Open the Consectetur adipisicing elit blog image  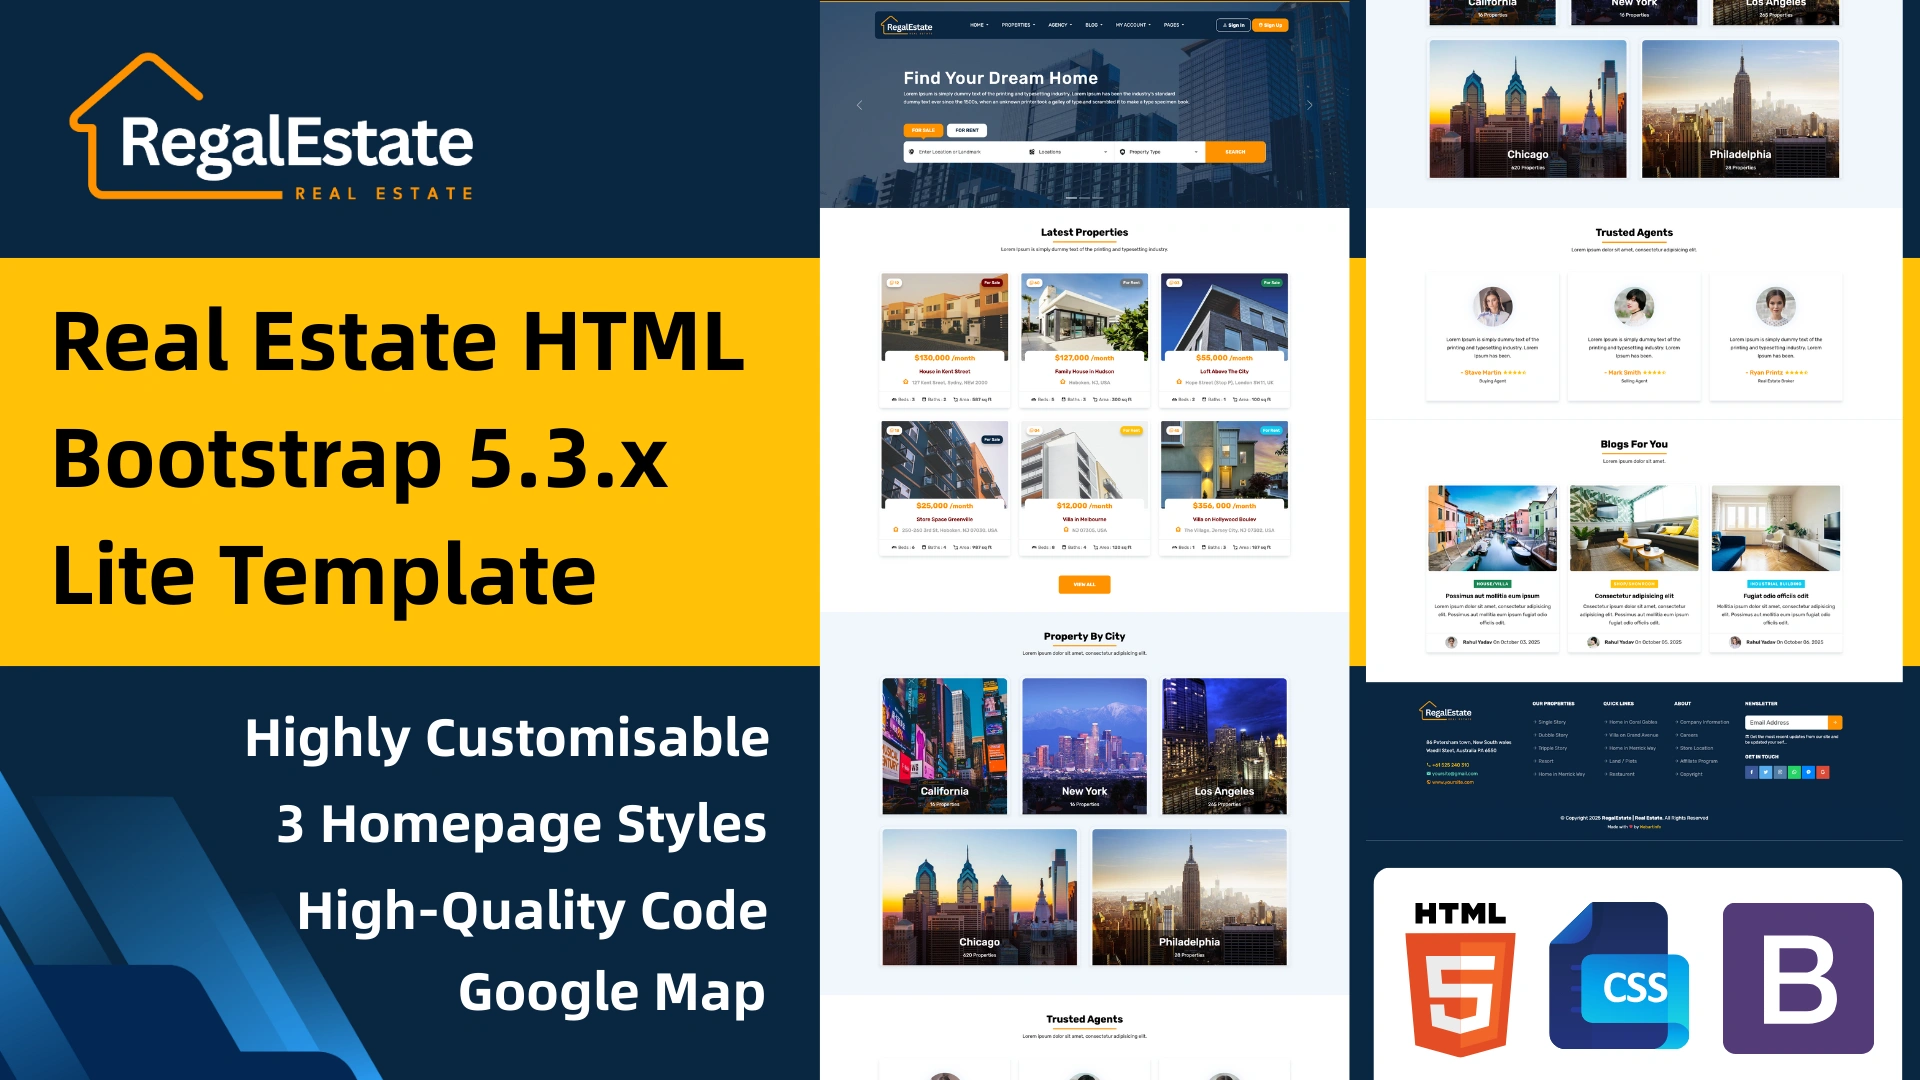pos(1634,528)
